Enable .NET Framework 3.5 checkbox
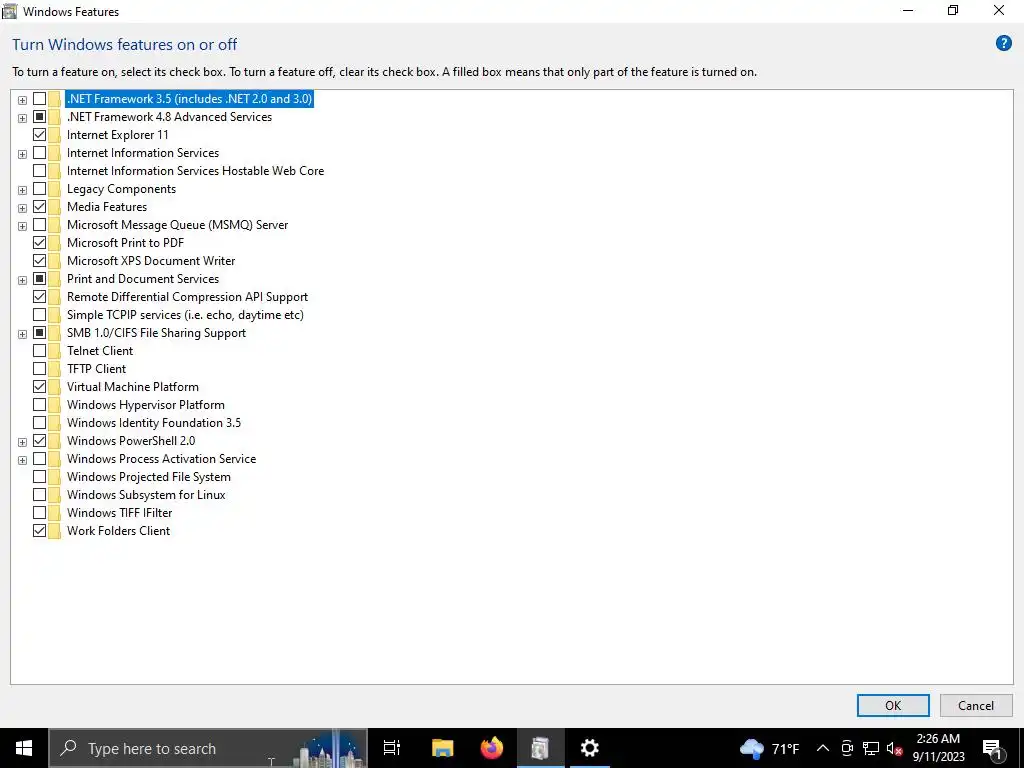The width and height of the screenshot is (1024, 768). (x=39, y=99)
